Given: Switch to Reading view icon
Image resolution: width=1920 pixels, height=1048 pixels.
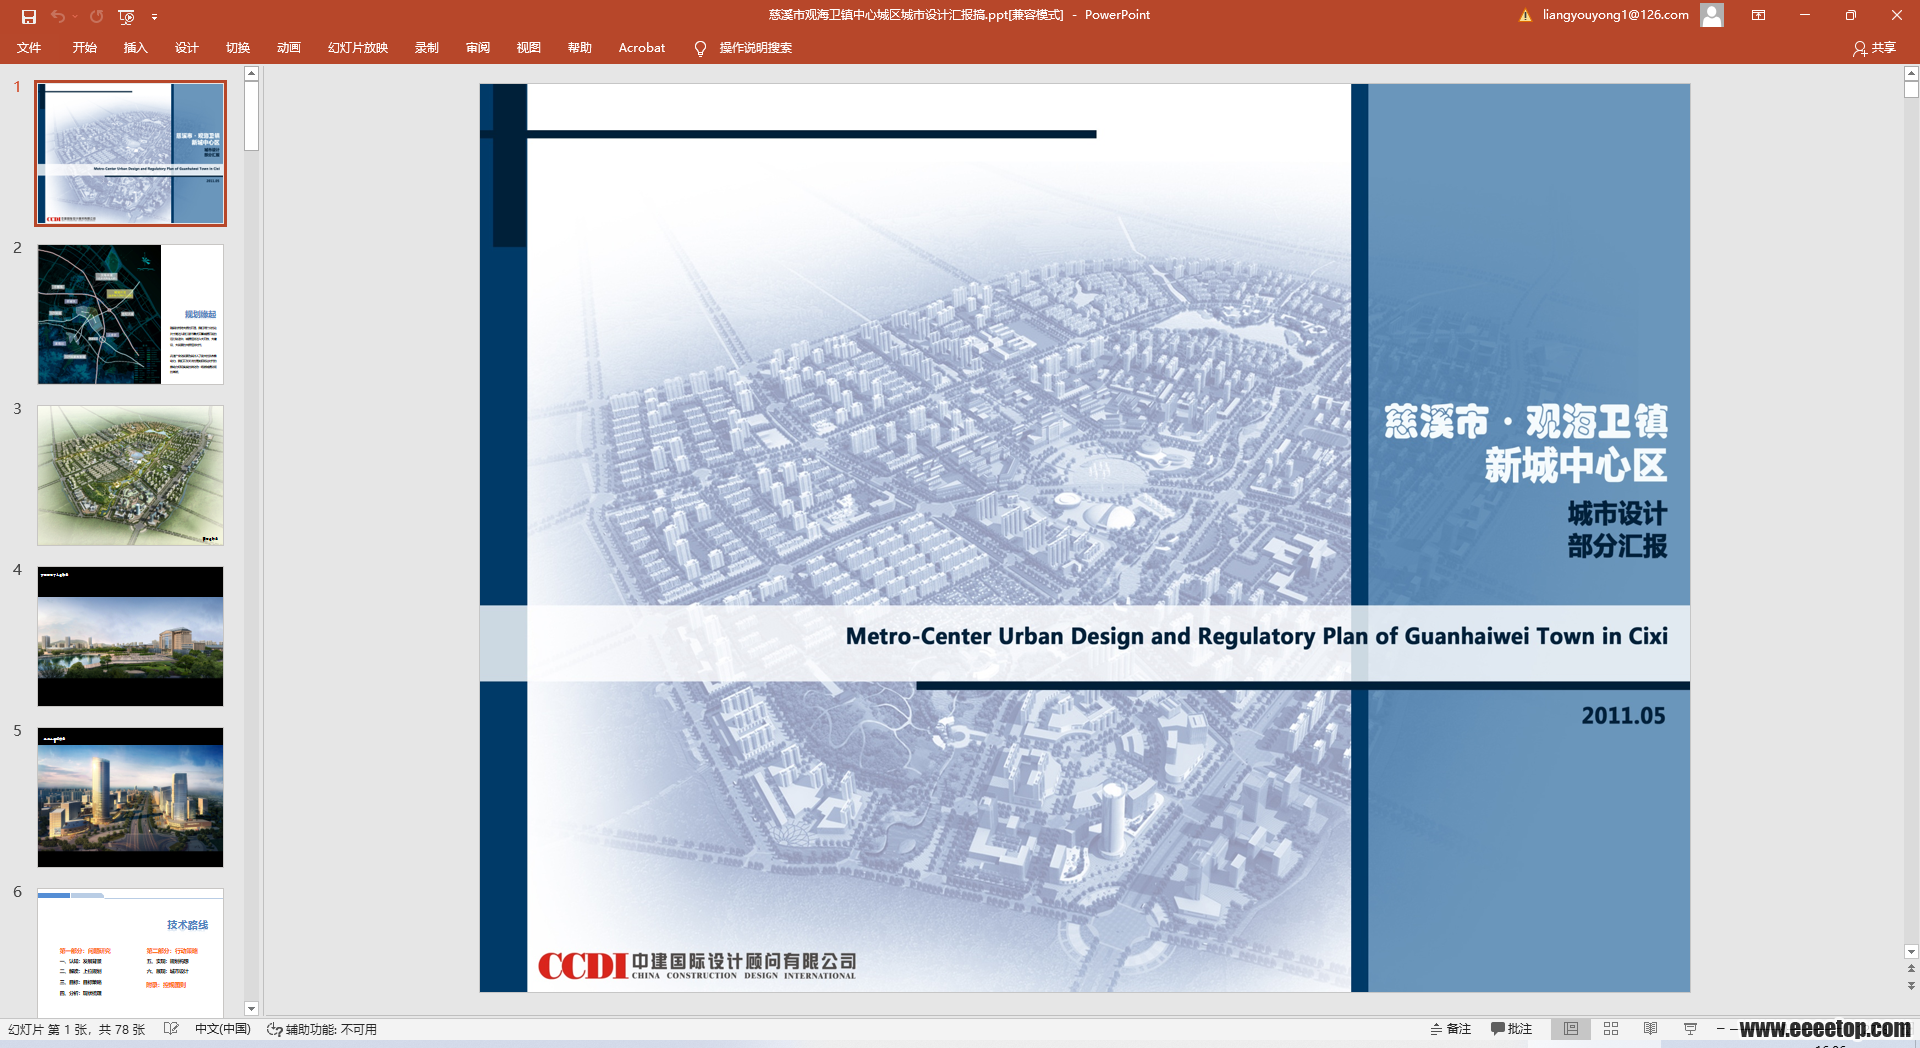Looking at the screenshot, I should [x=1651, y=1029].
